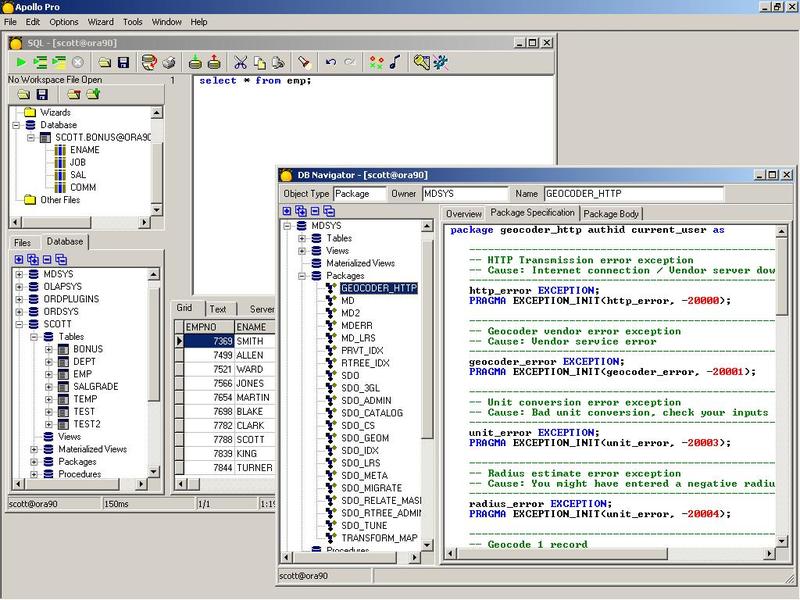The width and height of the screenshot is (800, 600).
Task: Undo the last edit in SQL editor
Action: [x=331, y=62]
